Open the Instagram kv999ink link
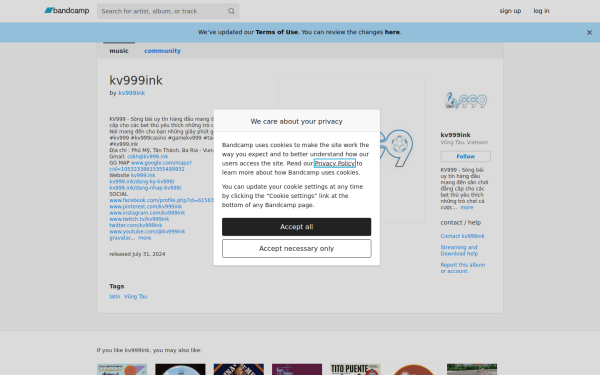The image size is (600, 375). [x=147, y=213]
